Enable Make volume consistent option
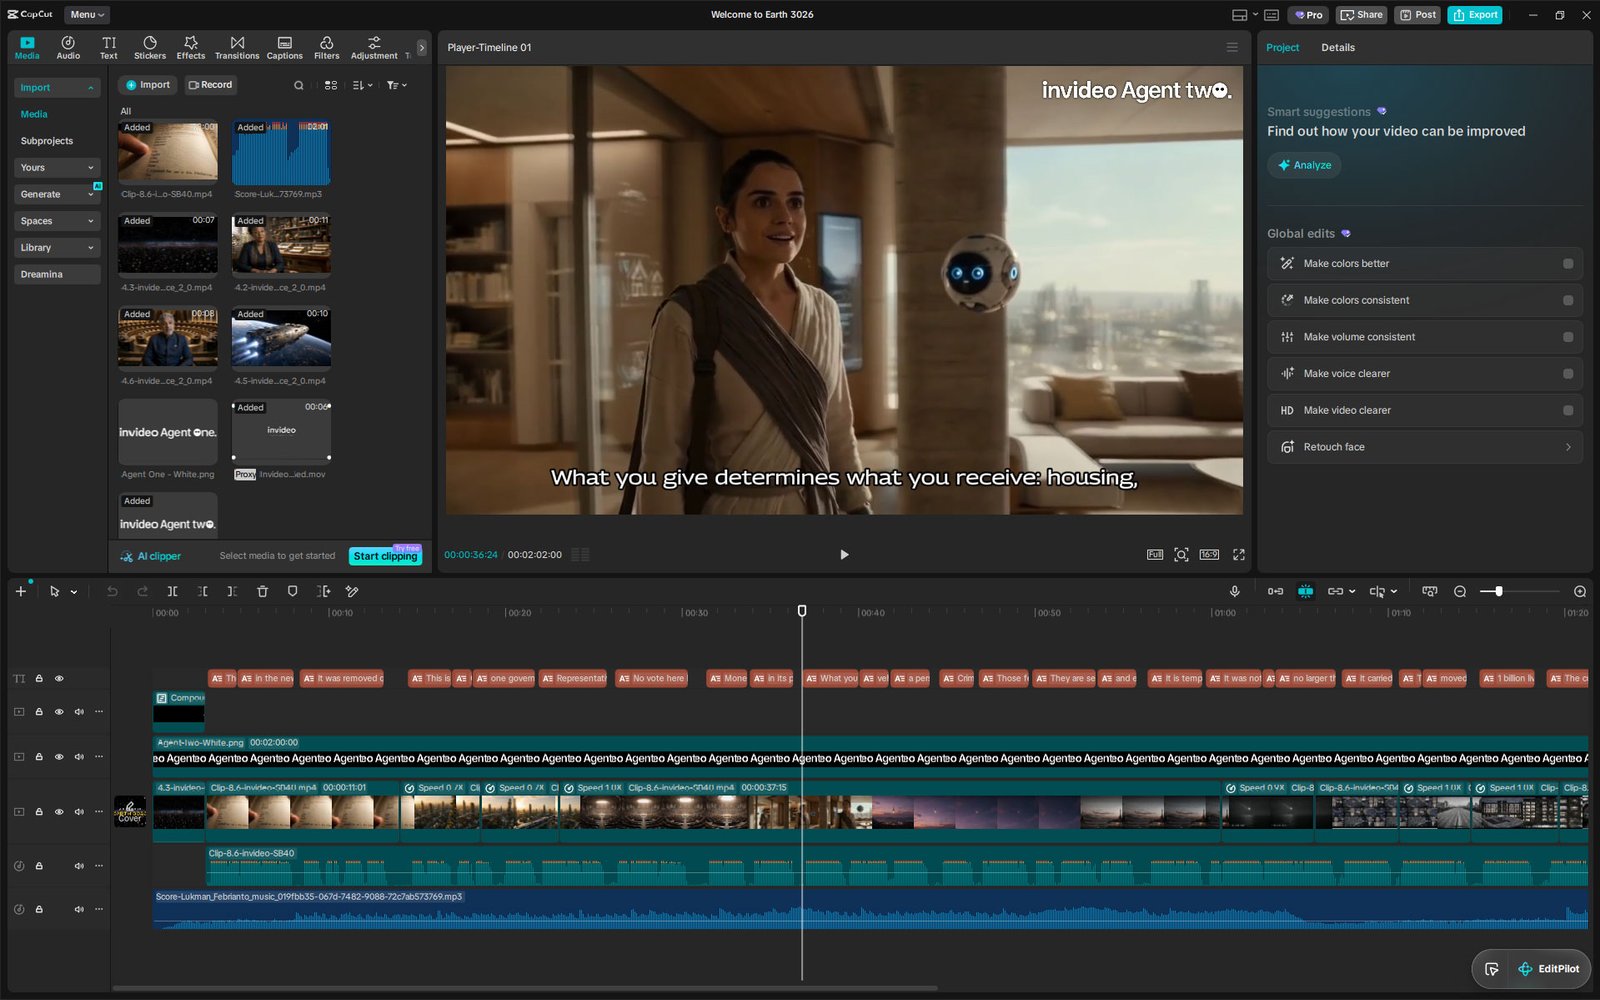 (1568, 337)
